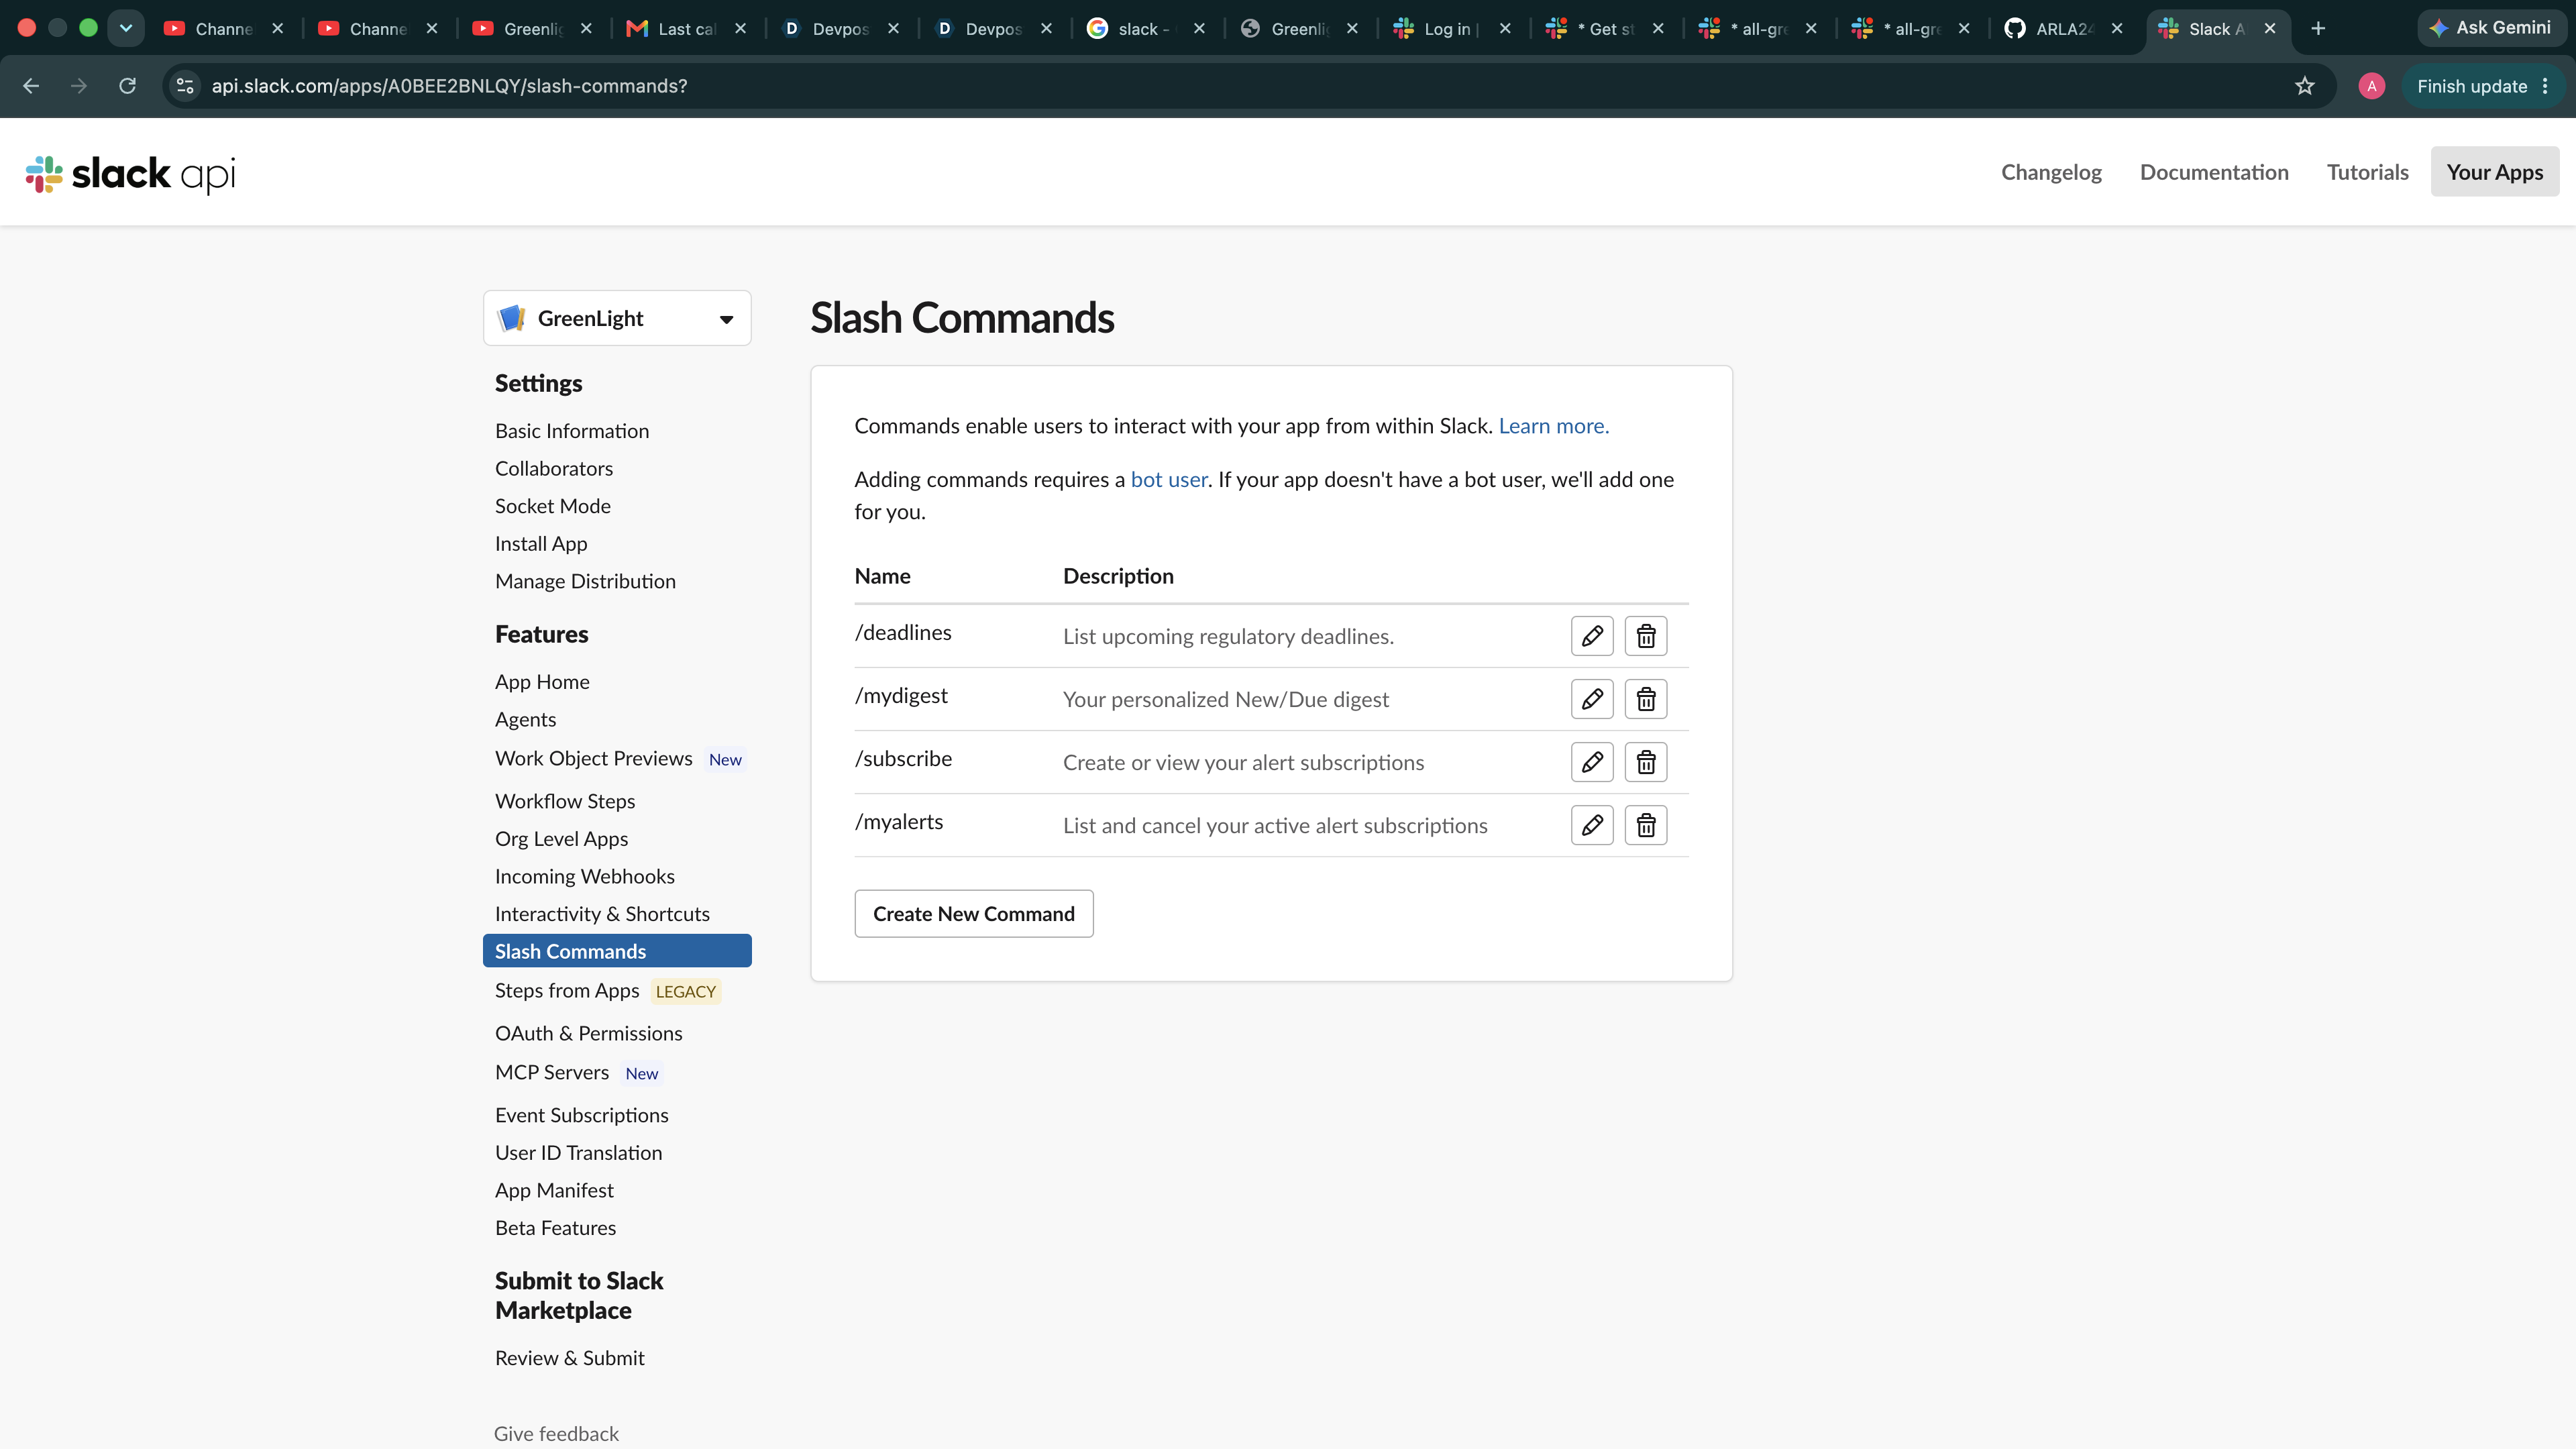The height and width of the screenshot is (1449, 2576).
Task: Click 'Create or view your alert subscriptions' text
Action: [1243, 763]
